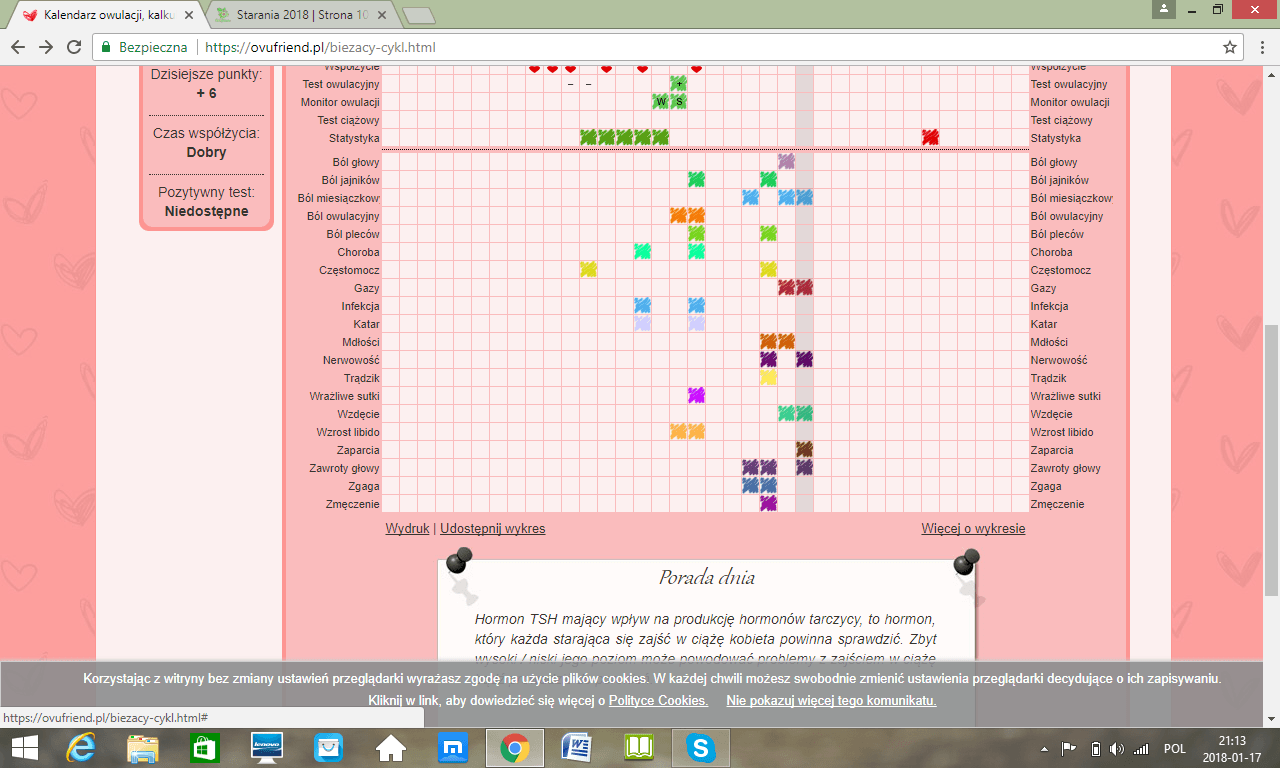
Task: Open the Więcej o wykresie link
Action: click(x=972, y=528)
